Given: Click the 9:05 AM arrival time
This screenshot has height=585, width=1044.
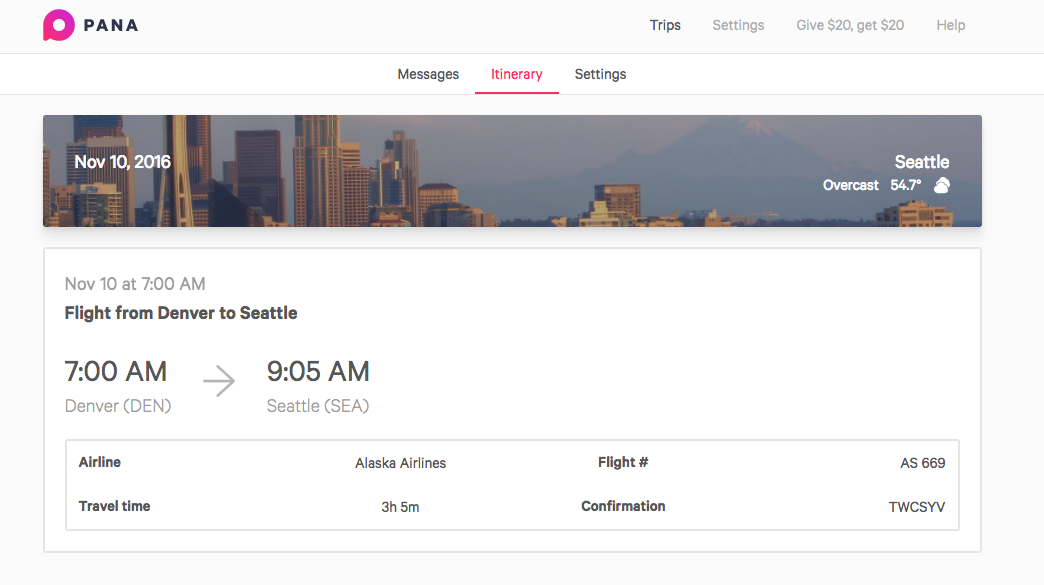Looking at the screenshot, I should click(318, 371).
